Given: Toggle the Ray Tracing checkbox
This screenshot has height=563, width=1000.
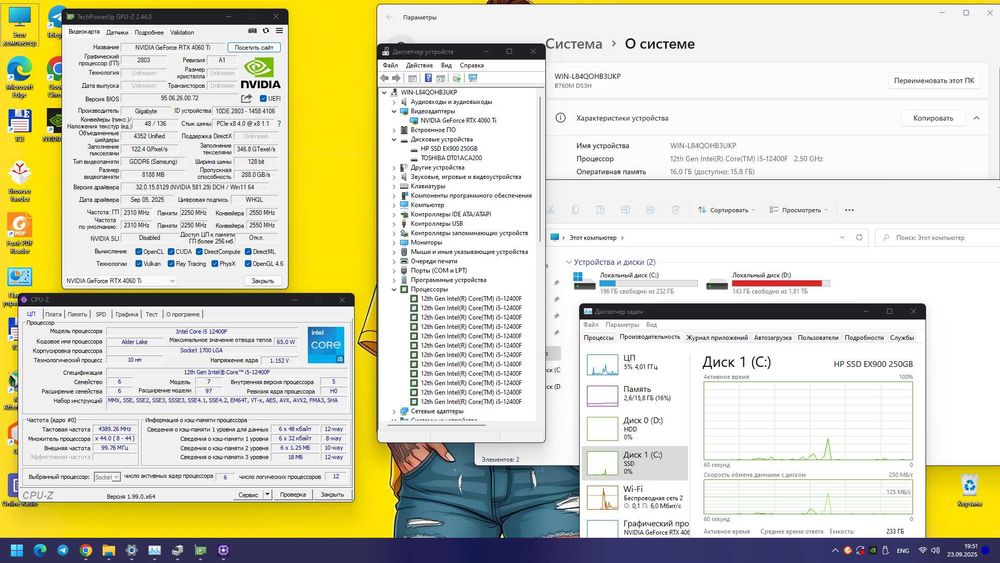Looking at the screenshot, I should click(171, 263).
